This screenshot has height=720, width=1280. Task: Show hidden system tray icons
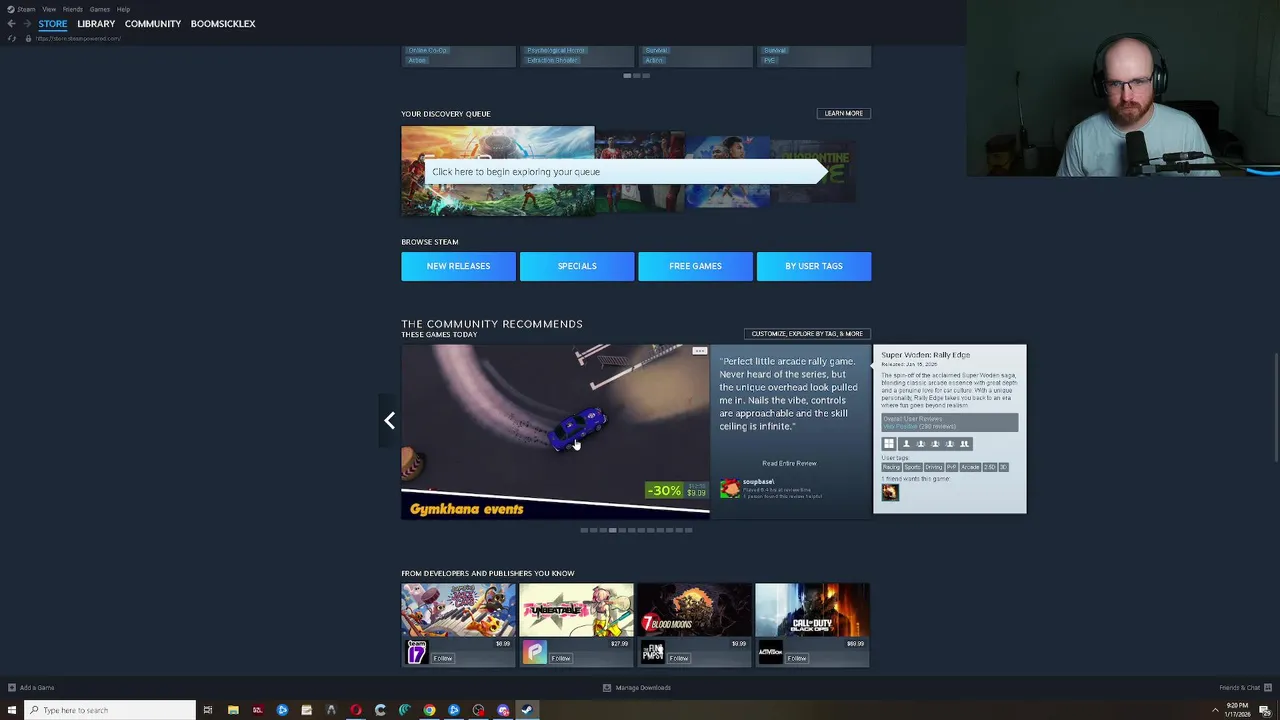pyautogui.click(x=1215, y=710)
